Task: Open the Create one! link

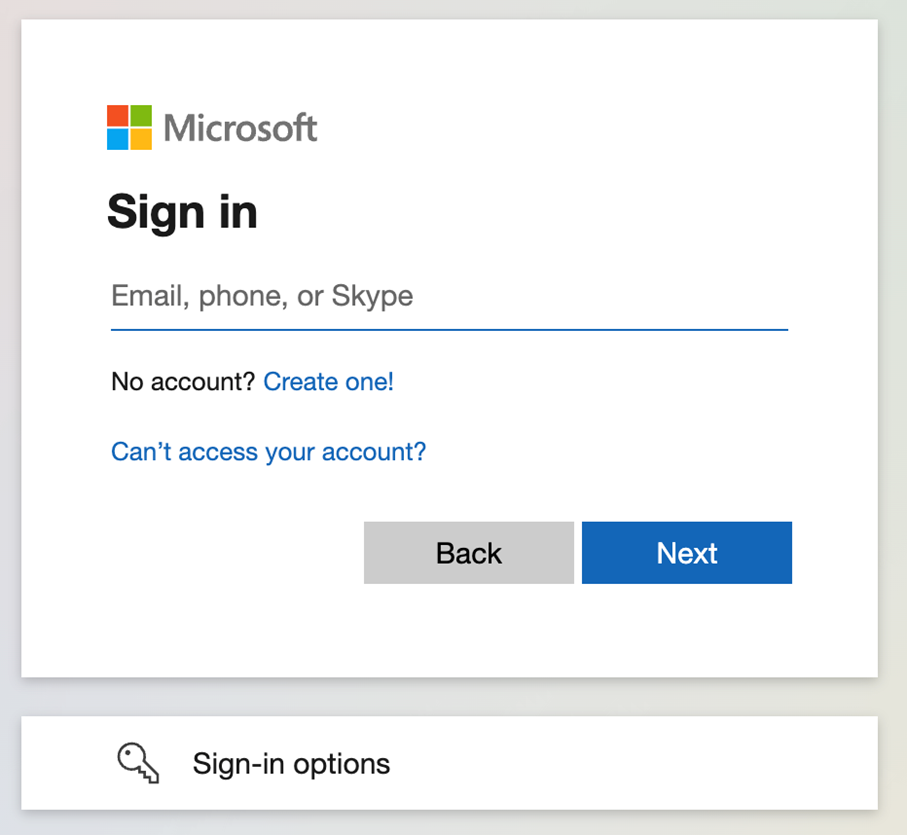Action: click(x=329, y=382)
